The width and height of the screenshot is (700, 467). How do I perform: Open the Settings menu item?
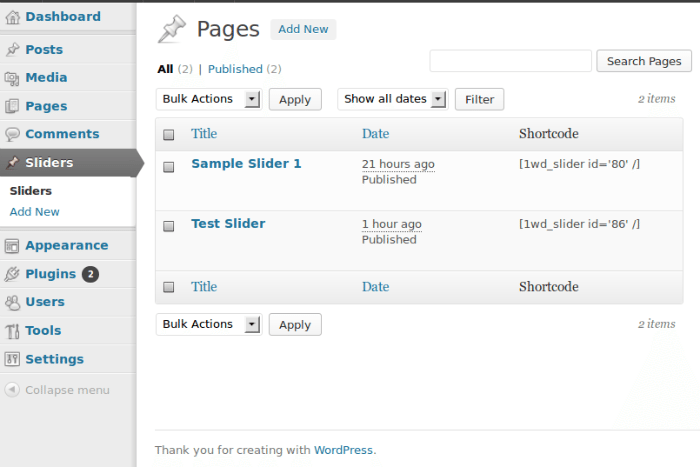coord(54,359)
